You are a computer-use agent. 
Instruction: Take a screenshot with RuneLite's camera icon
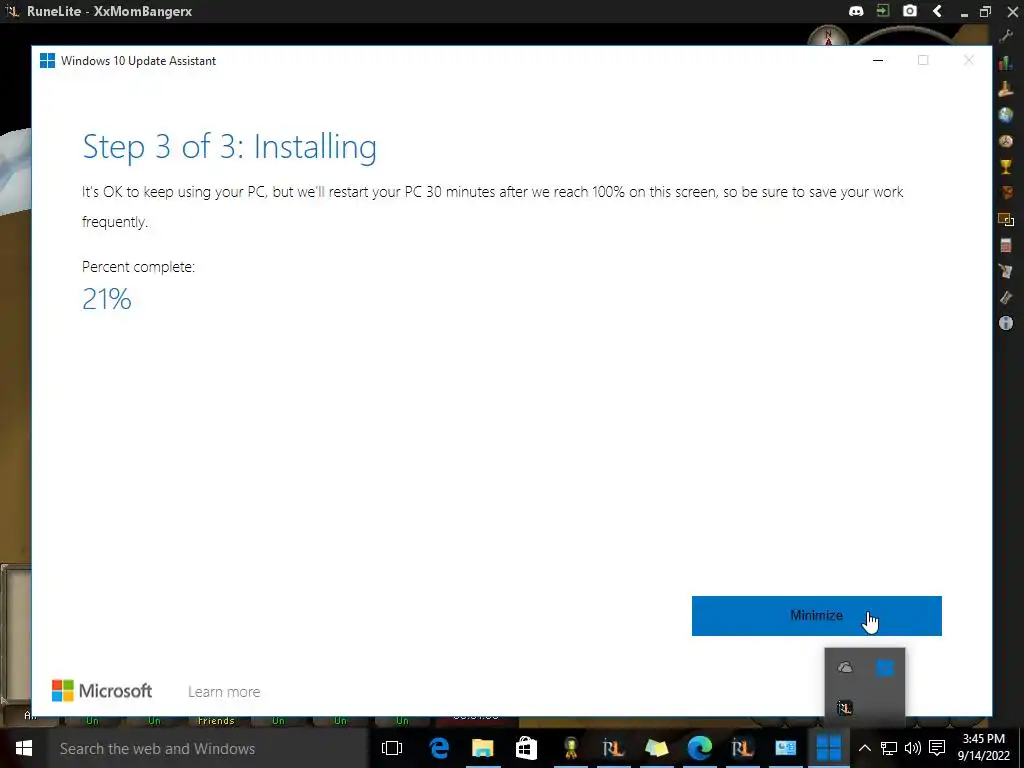[910, 11]
